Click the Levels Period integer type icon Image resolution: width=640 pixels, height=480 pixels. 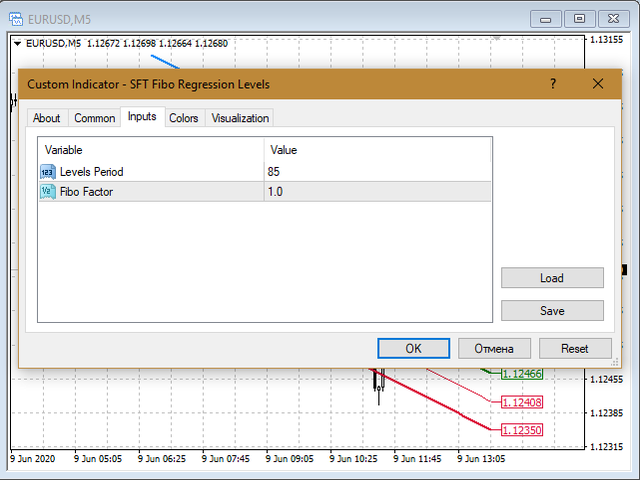48,172
